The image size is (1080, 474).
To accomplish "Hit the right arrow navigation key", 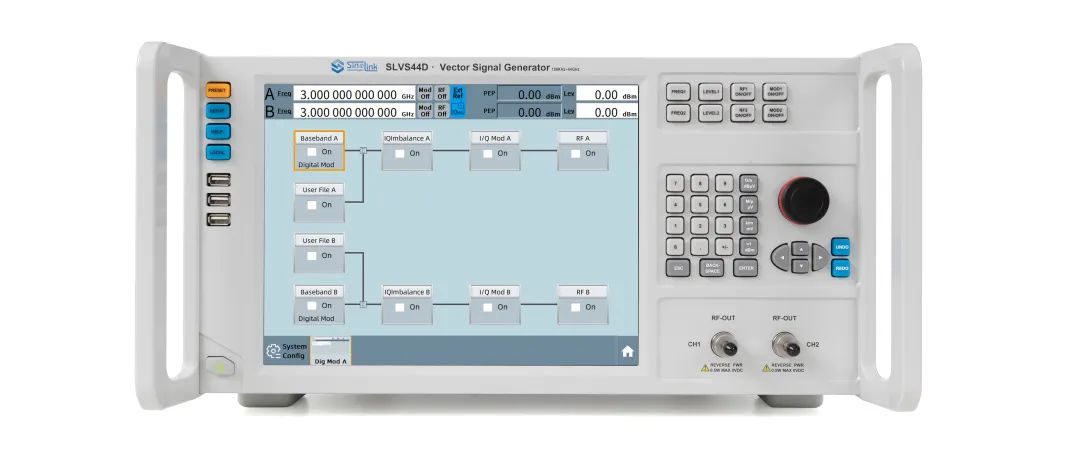I will (x=819, y=257).
